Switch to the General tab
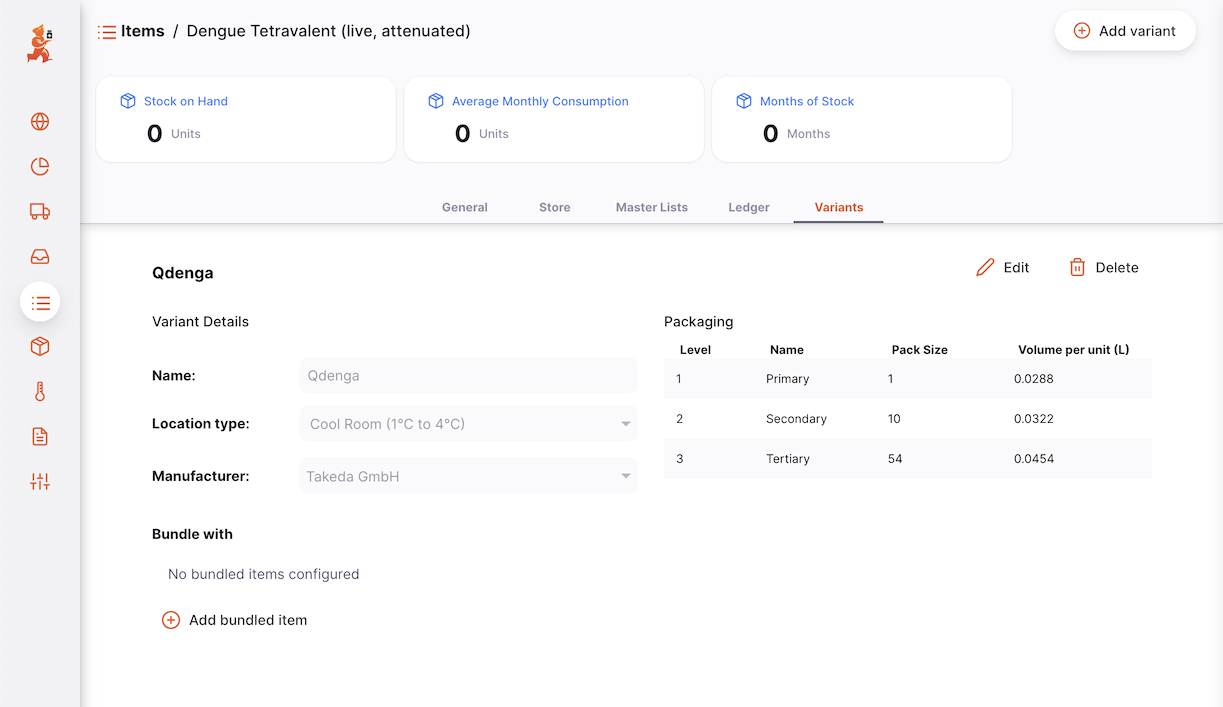This screenshot has height=707, width=1223. coord(465,207)
